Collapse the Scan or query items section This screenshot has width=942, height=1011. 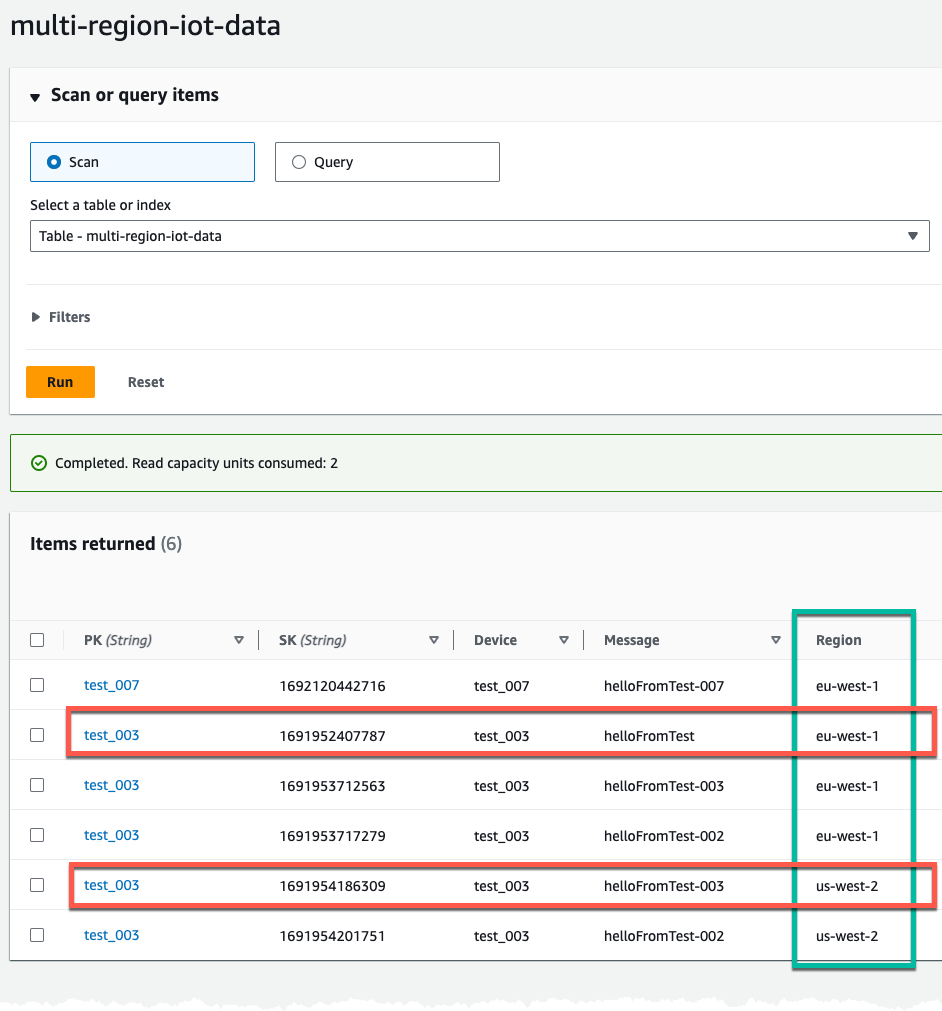(35, 97)
